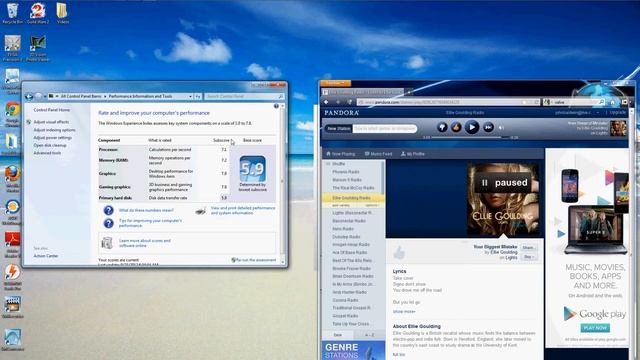Screen dimensions: 640x360
Task: Click Re-run the assessment link
Action: point(256,260)
